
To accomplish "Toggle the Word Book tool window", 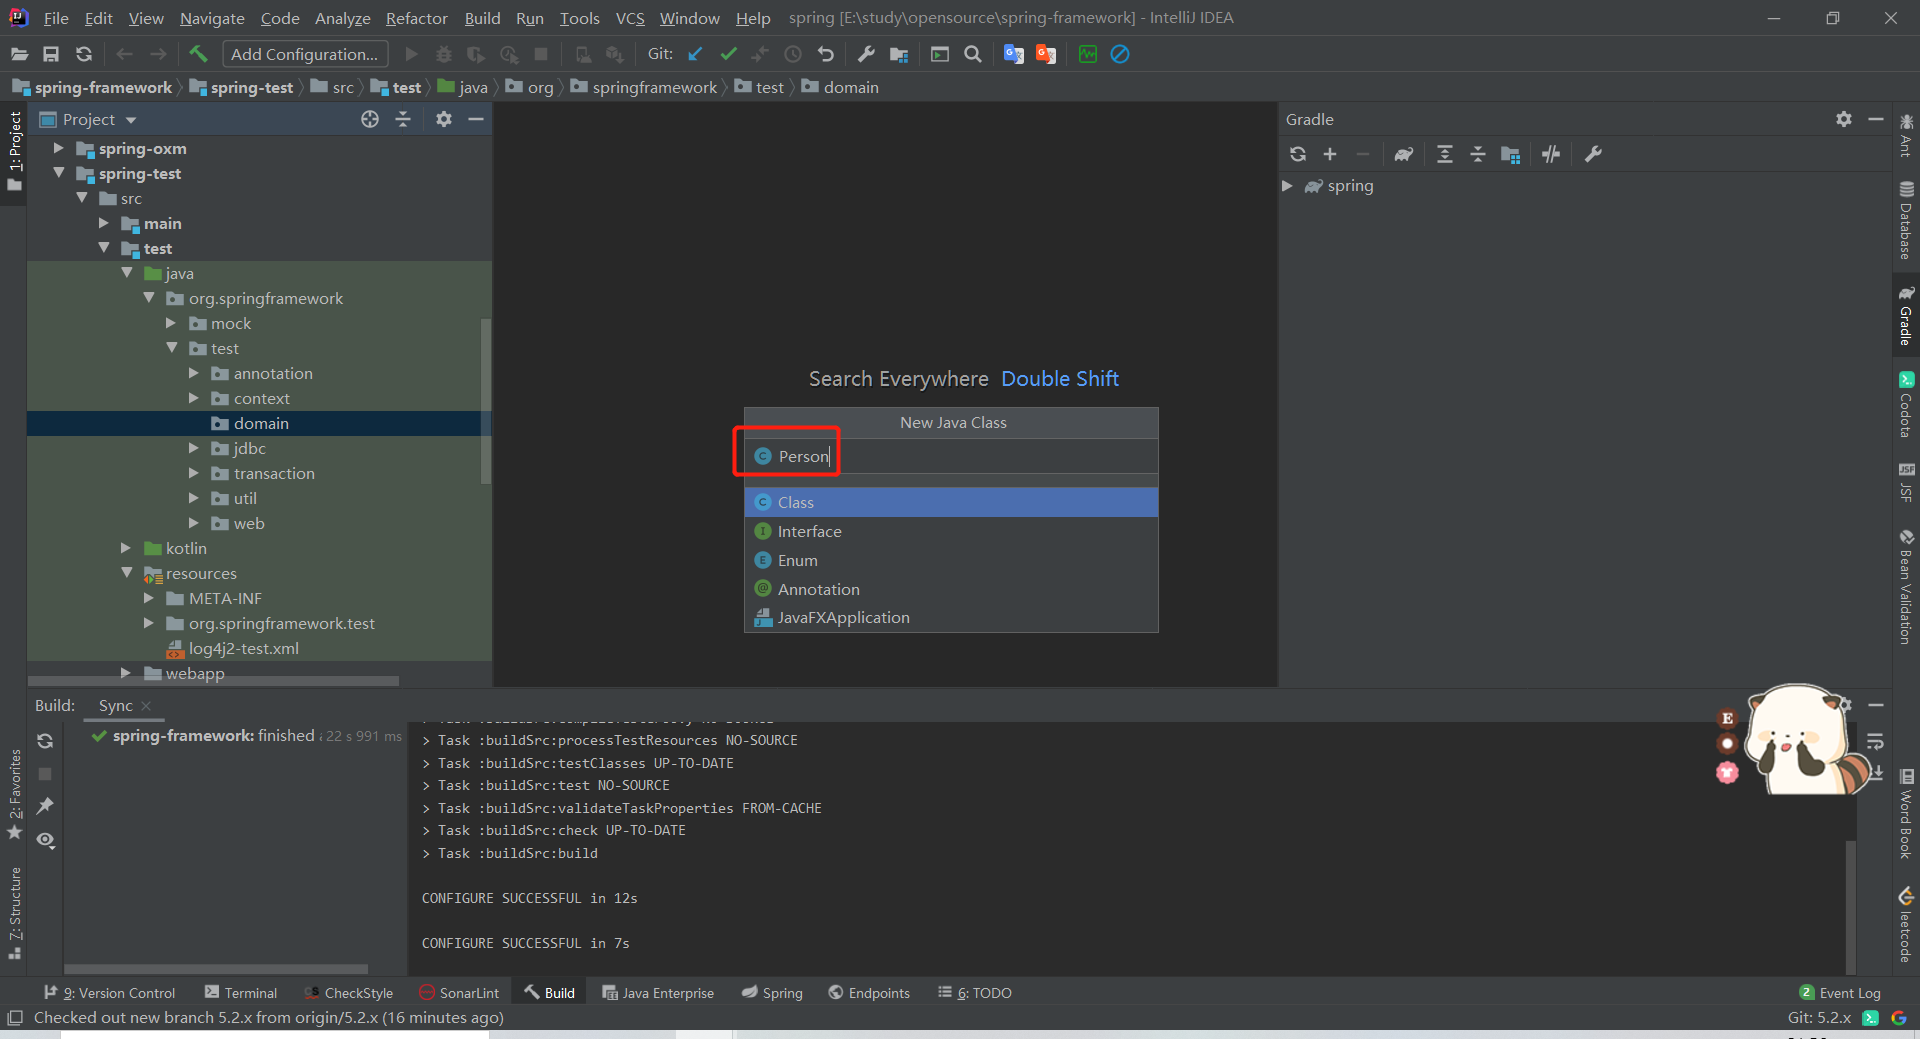I will pos(1906,814).
